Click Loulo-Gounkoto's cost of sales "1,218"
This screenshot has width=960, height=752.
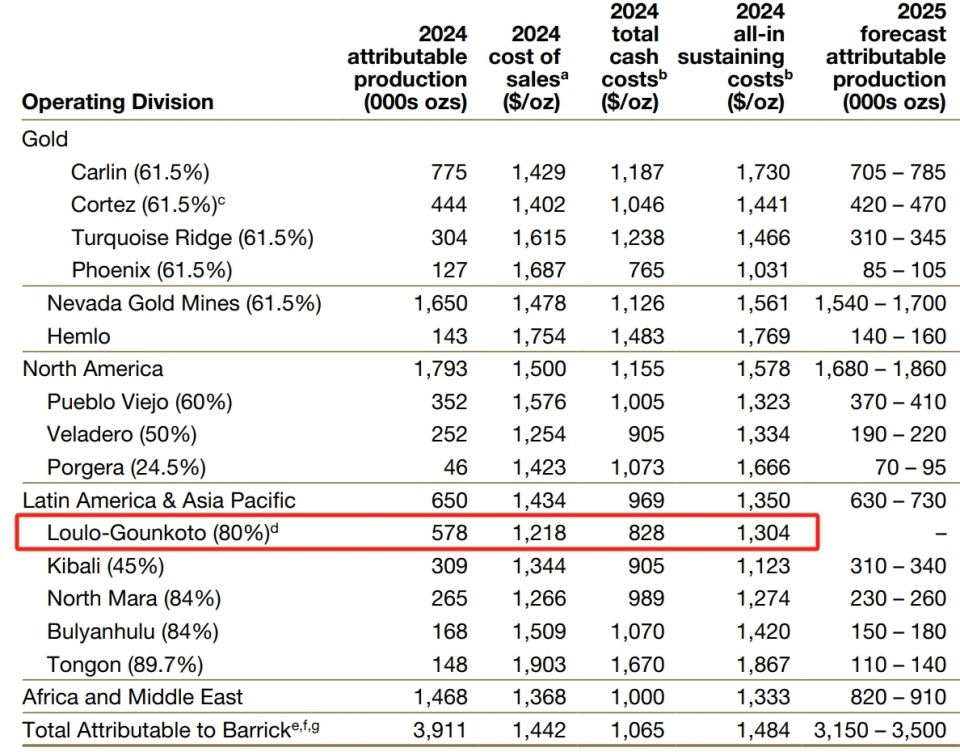[x=539, y=533]
